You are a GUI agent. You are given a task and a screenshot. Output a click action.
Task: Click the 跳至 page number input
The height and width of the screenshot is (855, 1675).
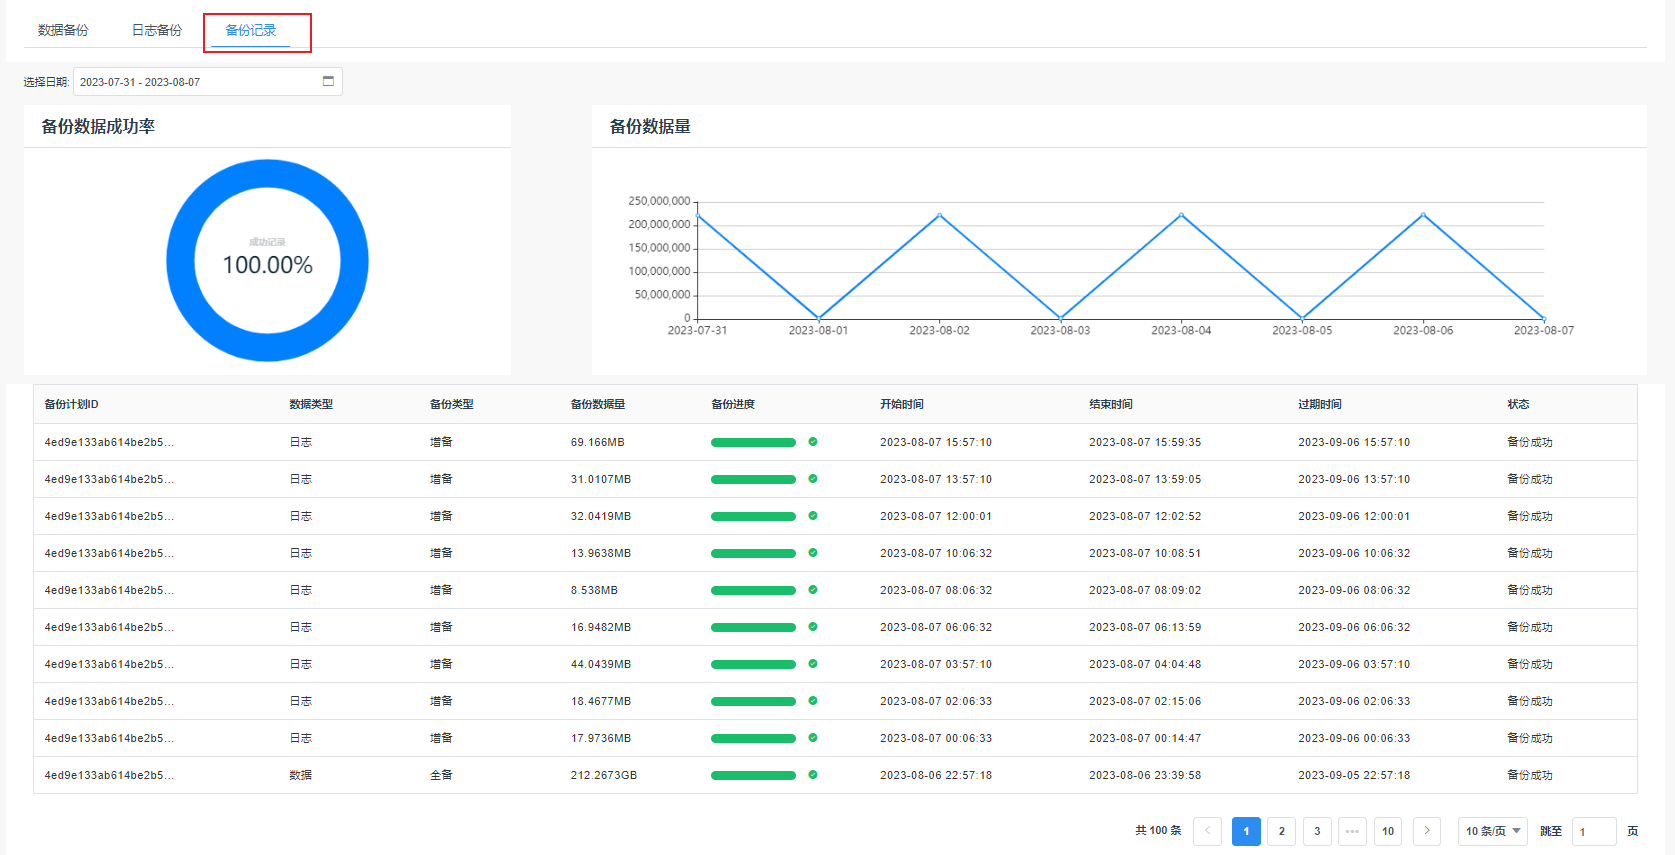(1594, 831)
